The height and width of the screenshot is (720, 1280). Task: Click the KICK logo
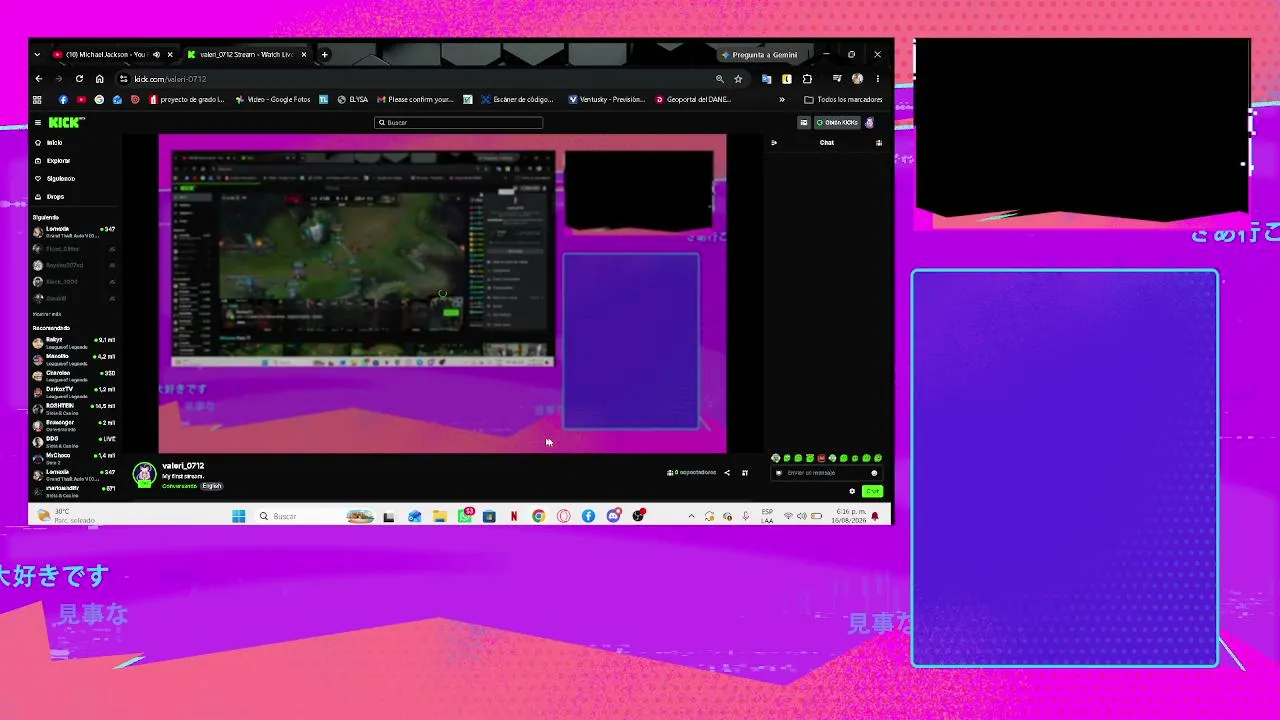tap(66, 123)
